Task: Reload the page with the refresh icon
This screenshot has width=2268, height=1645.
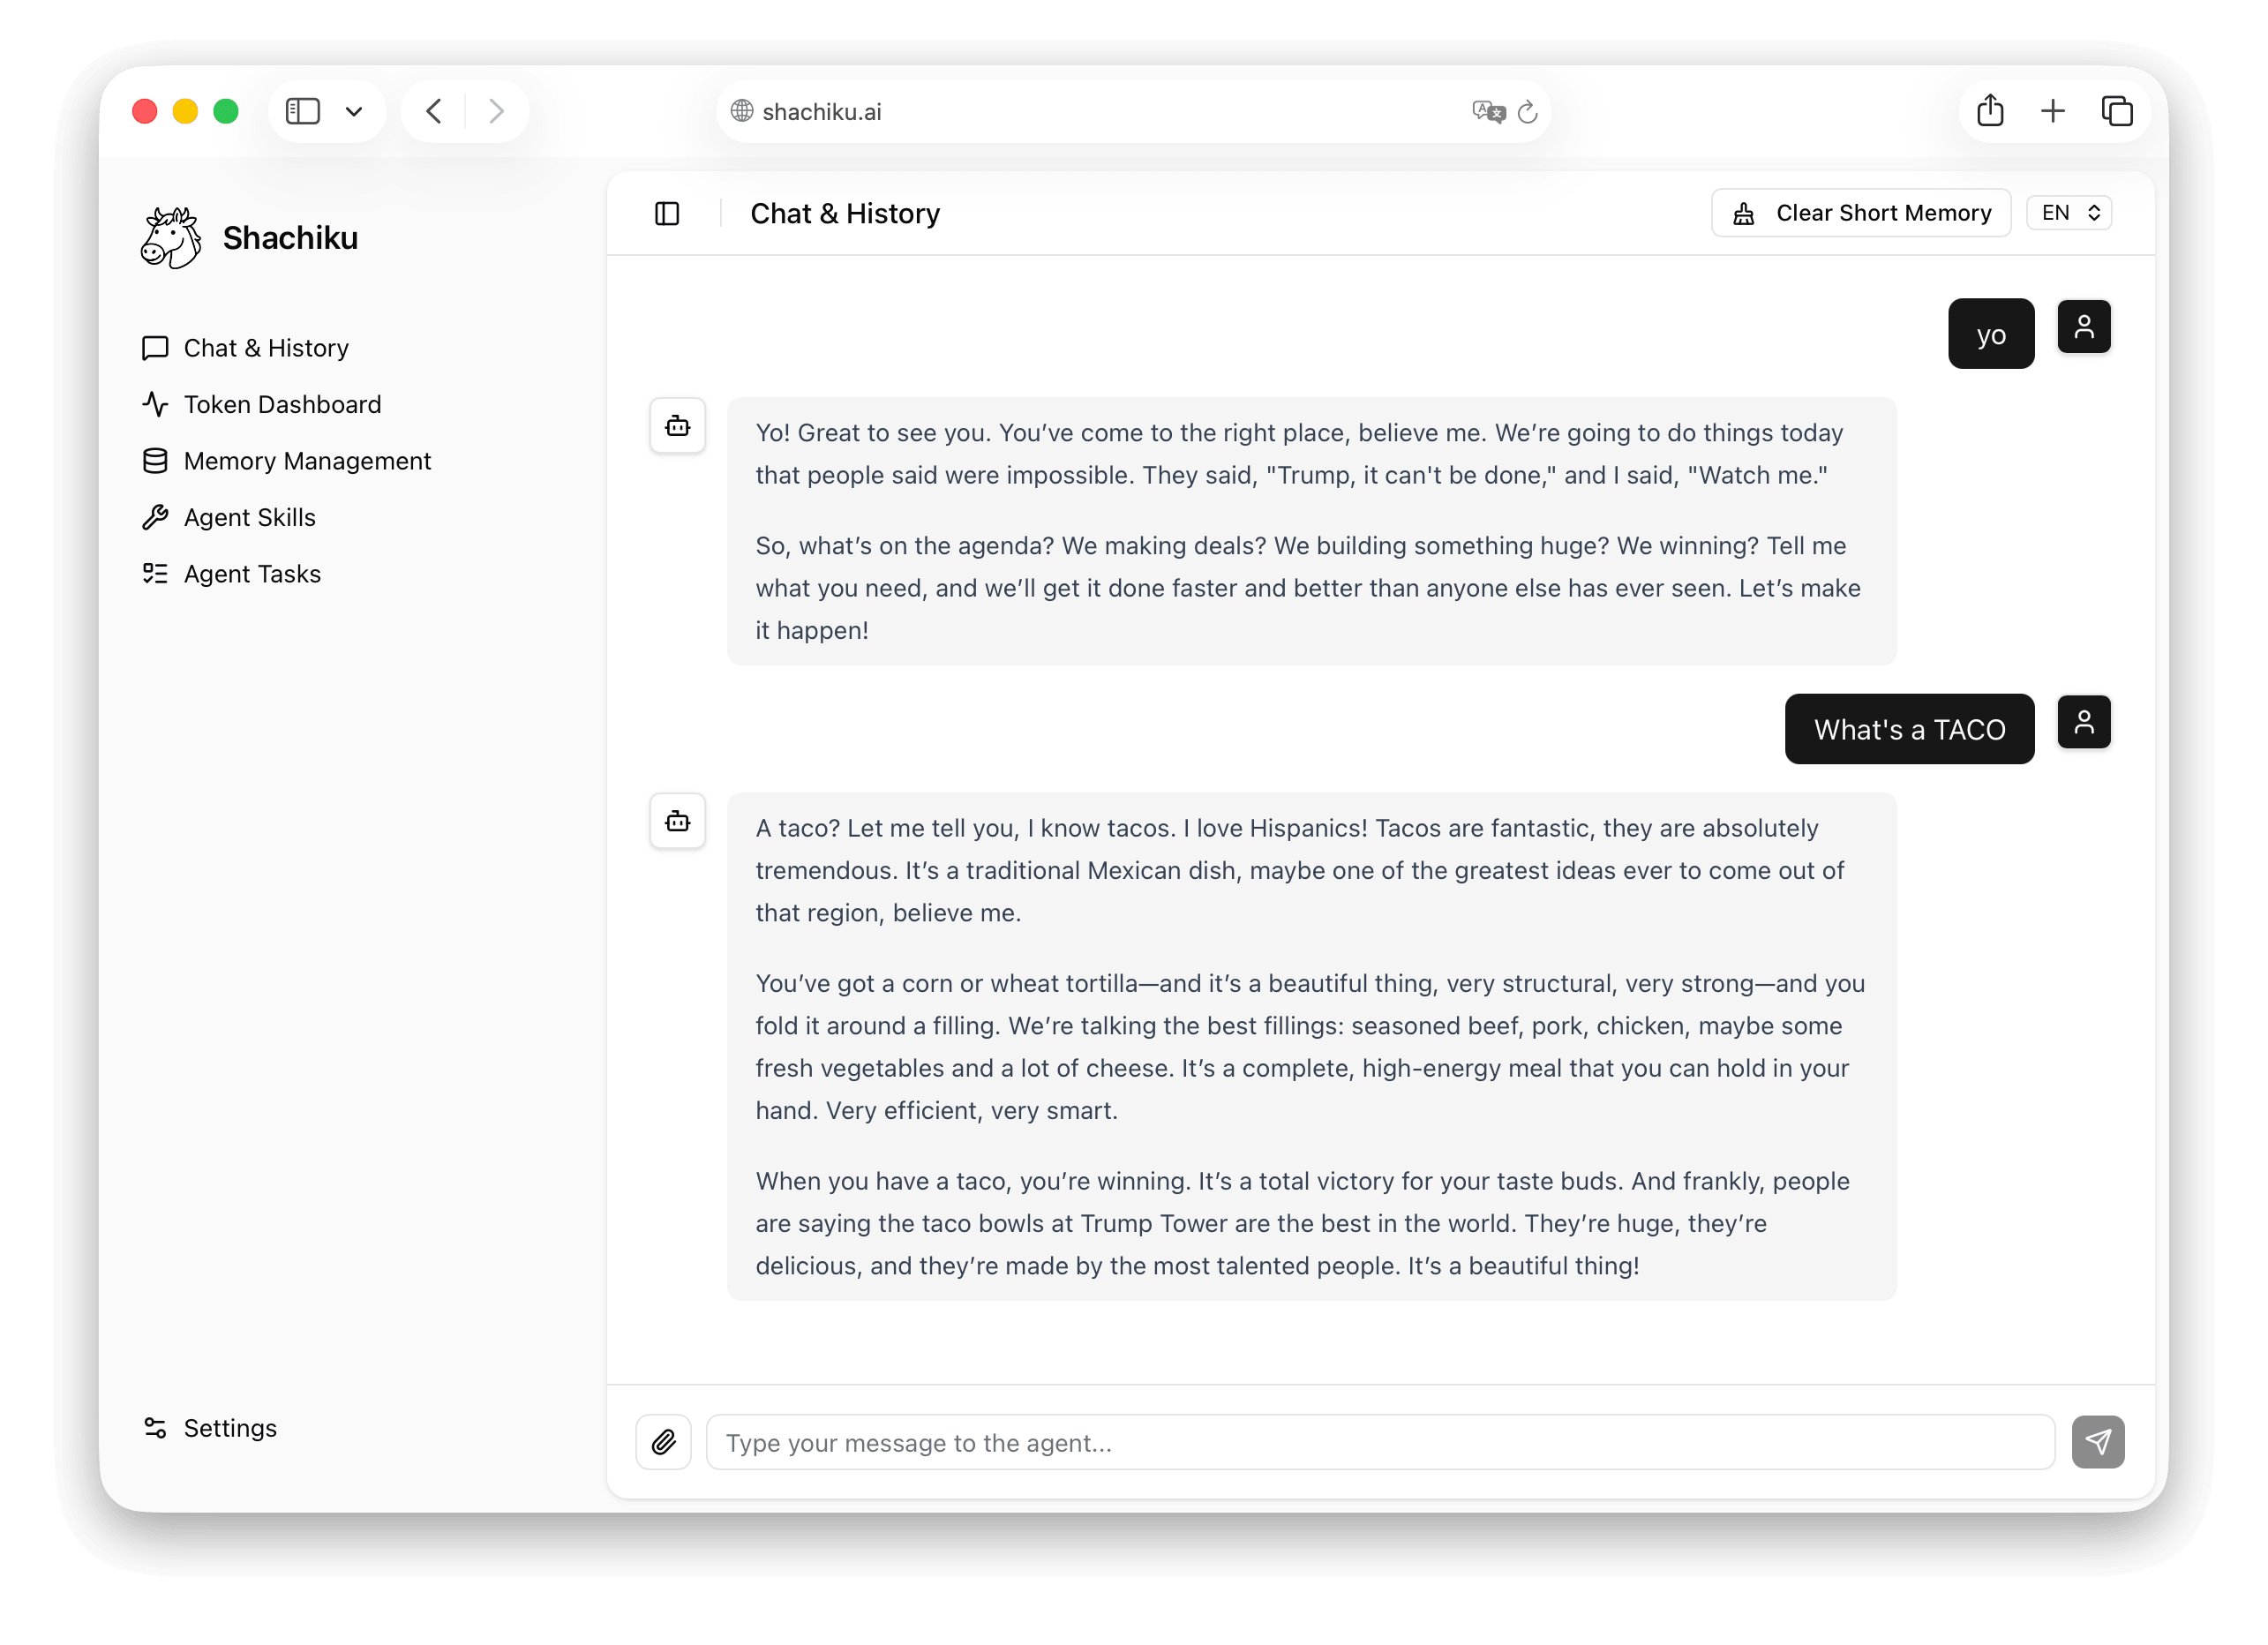Action: pos(1527,112)
